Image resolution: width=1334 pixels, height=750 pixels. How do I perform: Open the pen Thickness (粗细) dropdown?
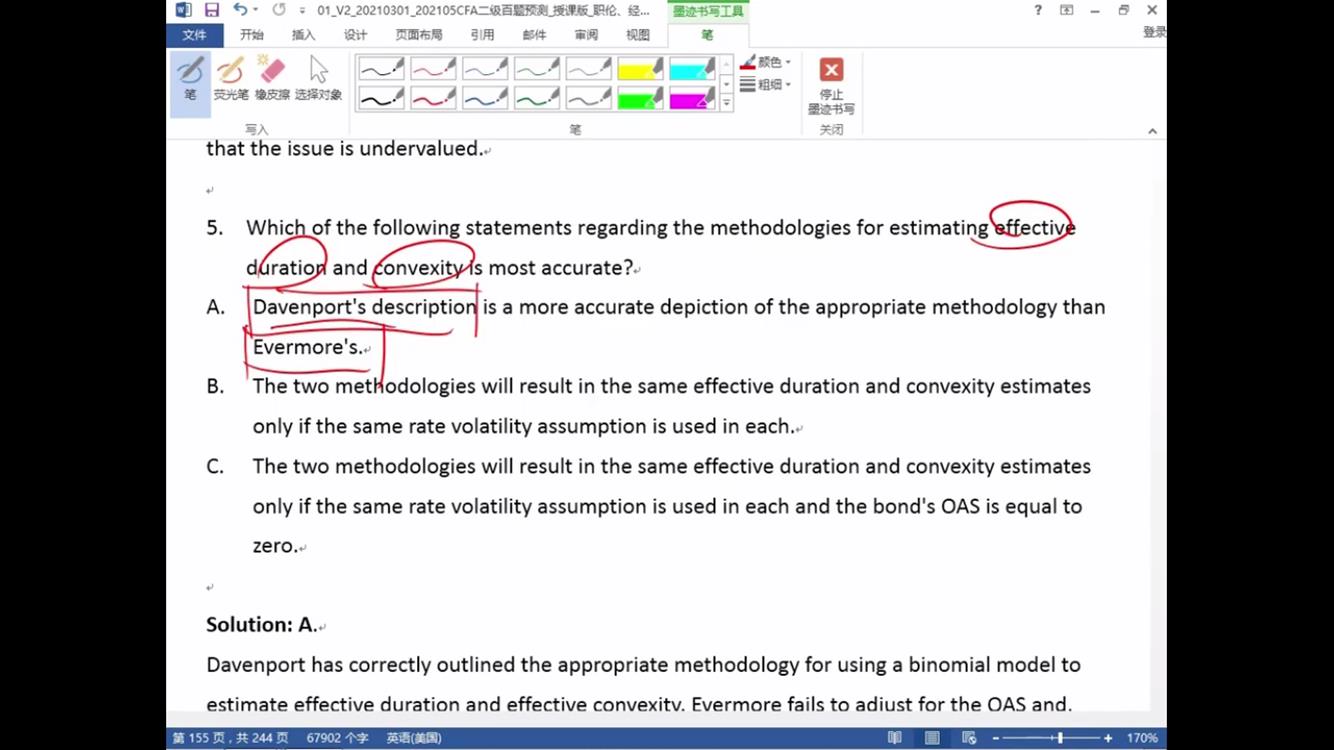766,85
